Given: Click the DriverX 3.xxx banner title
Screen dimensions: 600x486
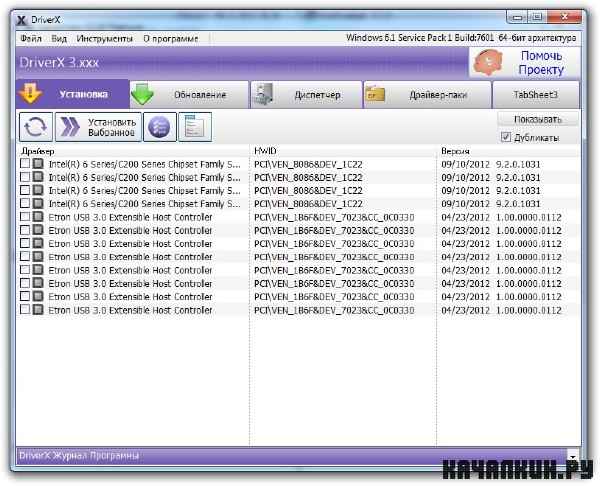Looking at the screenshot, I should tap(59, 62).
